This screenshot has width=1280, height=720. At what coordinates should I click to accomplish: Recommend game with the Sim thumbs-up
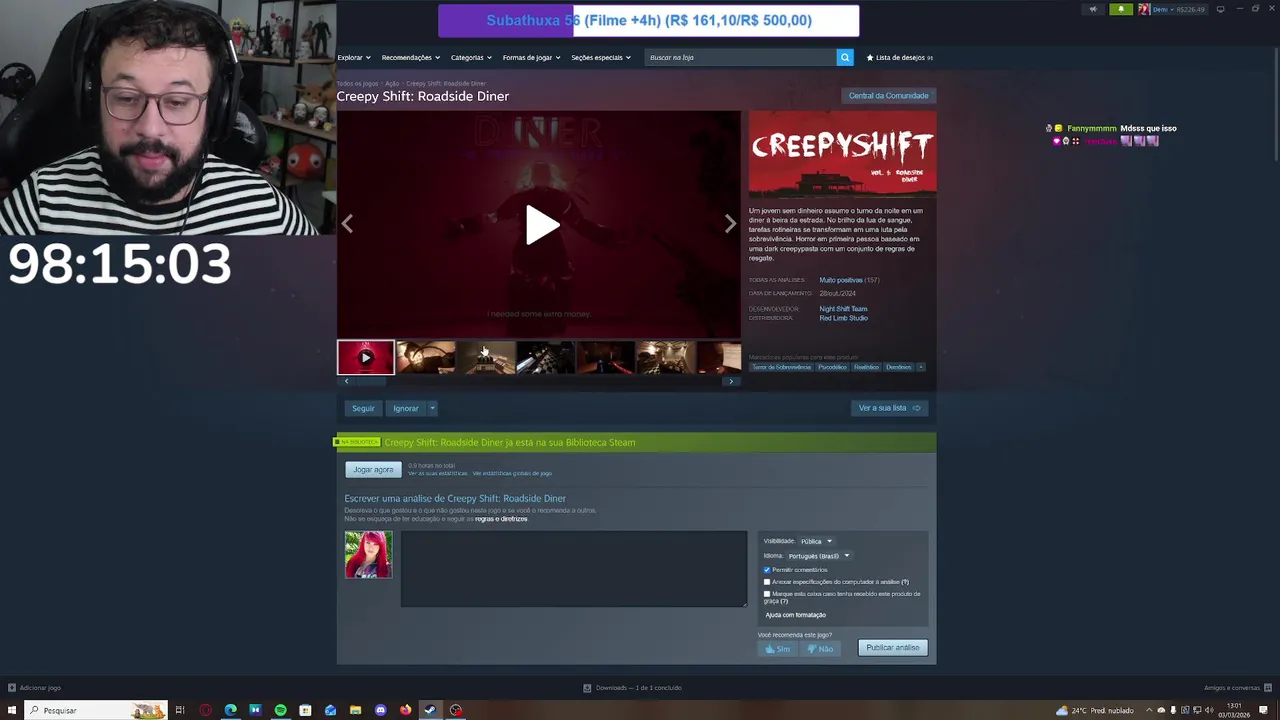click(777, 648)
